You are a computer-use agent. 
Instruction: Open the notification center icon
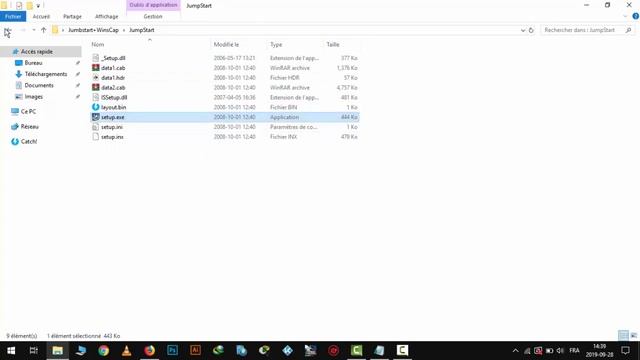[x=625, y=351]
